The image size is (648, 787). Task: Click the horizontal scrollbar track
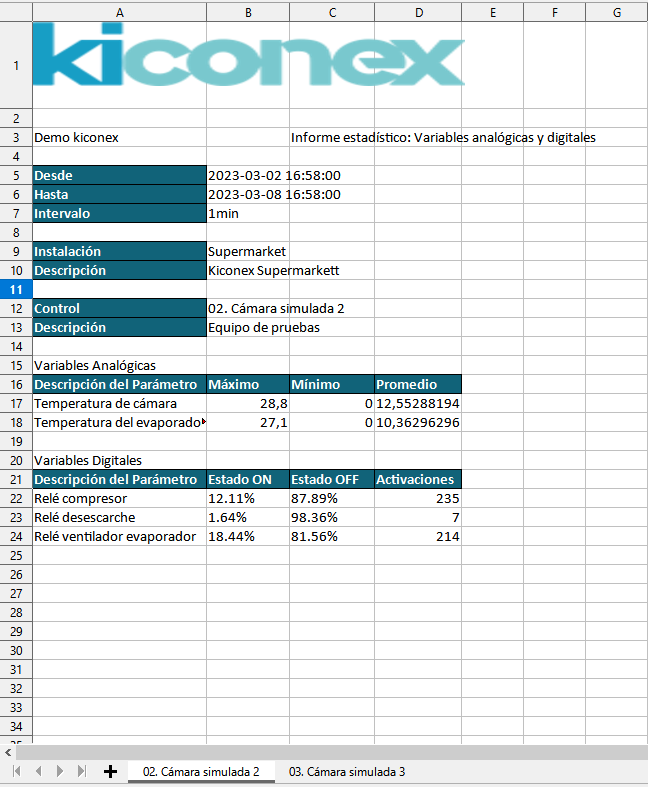330,752
